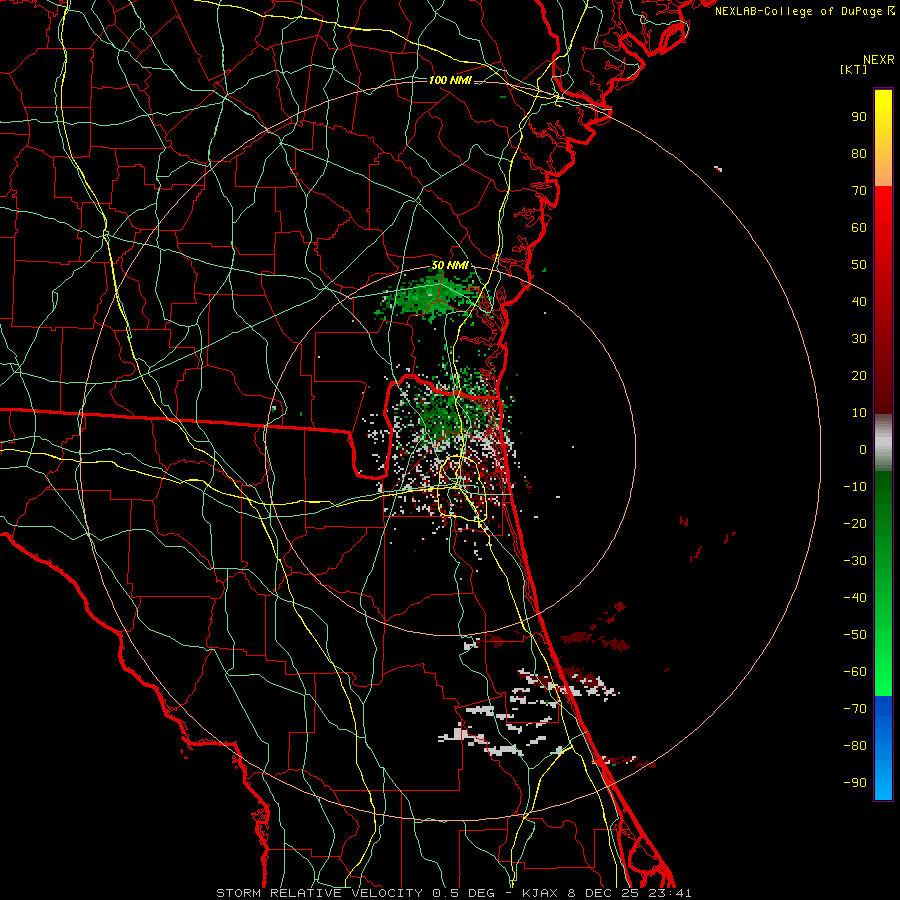
Task: Click the -50 value on velocity scale
Action: click(x=855, y=635)
